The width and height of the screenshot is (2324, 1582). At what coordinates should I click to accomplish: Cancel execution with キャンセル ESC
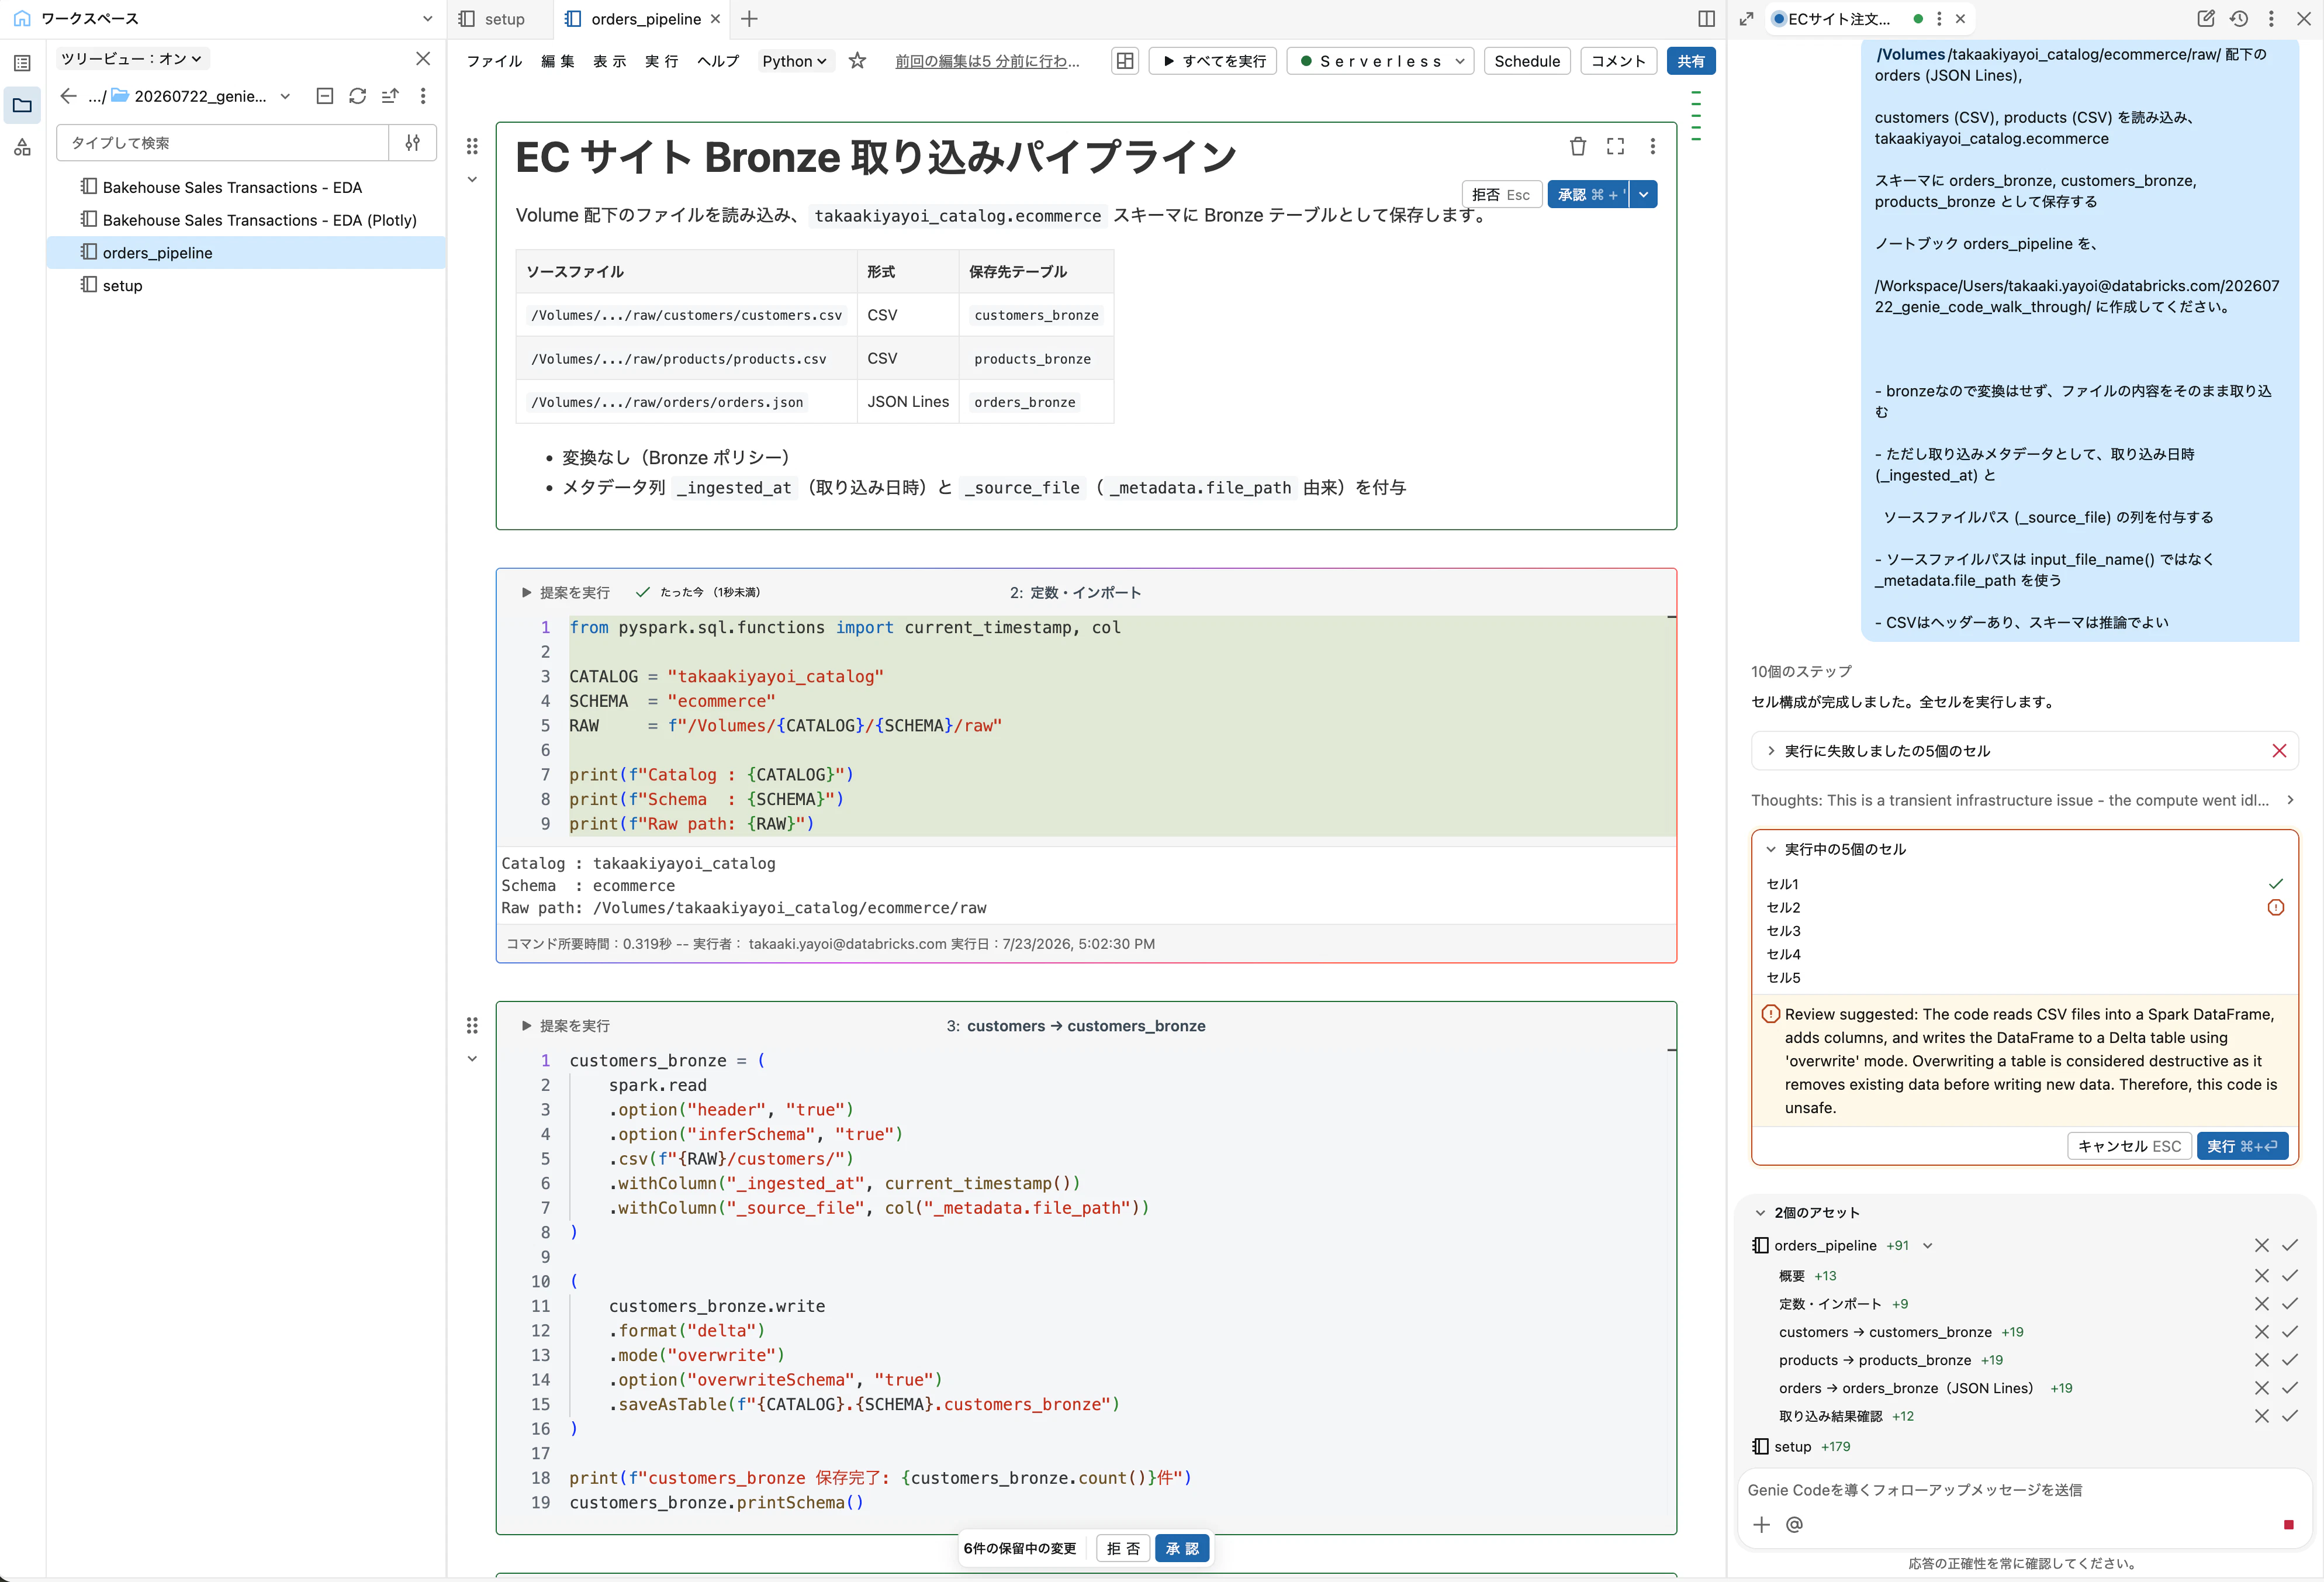click(2129, 1146)
